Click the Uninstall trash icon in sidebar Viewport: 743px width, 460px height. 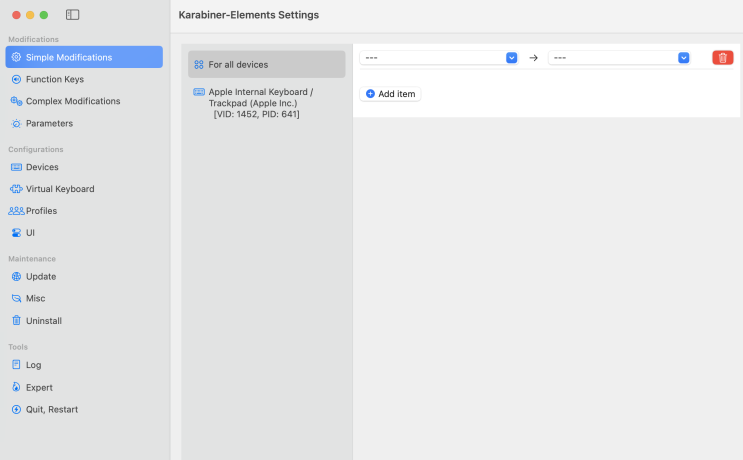click(16, 320)
